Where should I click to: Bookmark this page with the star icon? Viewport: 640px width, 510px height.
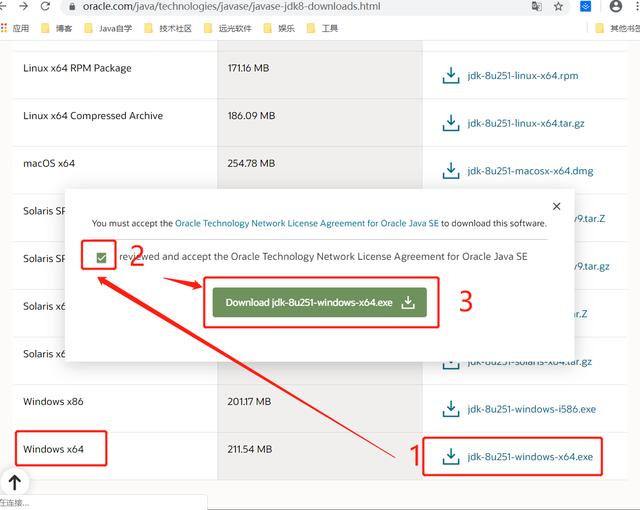[x=558, y=7]
